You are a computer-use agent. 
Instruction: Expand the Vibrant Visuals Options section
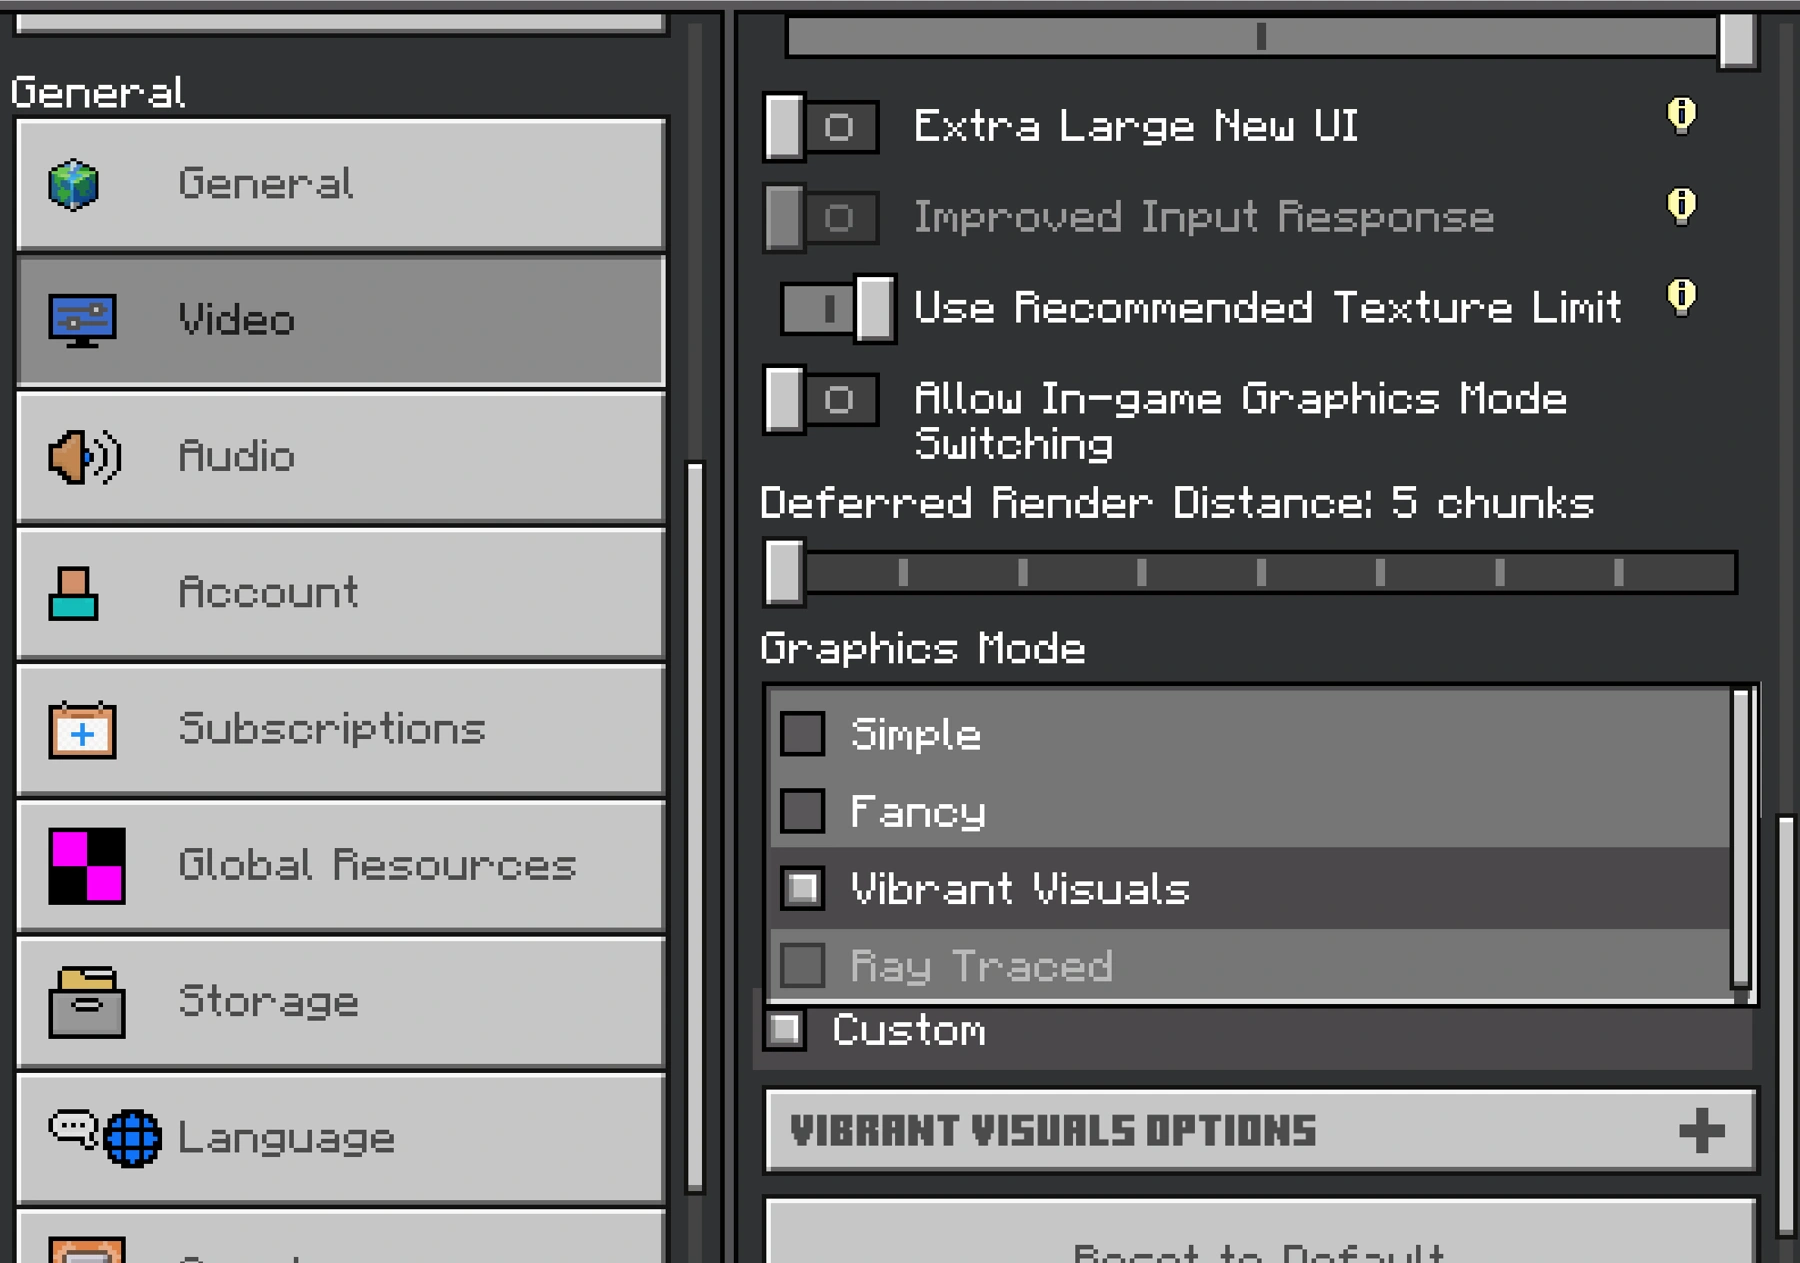click(x=1260, y=1131)
